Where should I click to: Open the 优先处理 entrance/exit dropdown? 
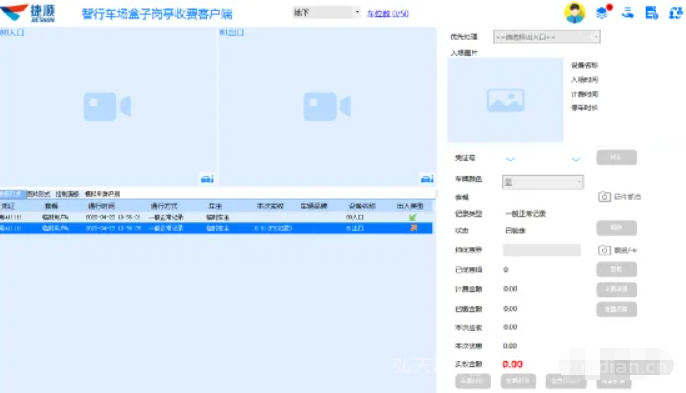point(546,37)
